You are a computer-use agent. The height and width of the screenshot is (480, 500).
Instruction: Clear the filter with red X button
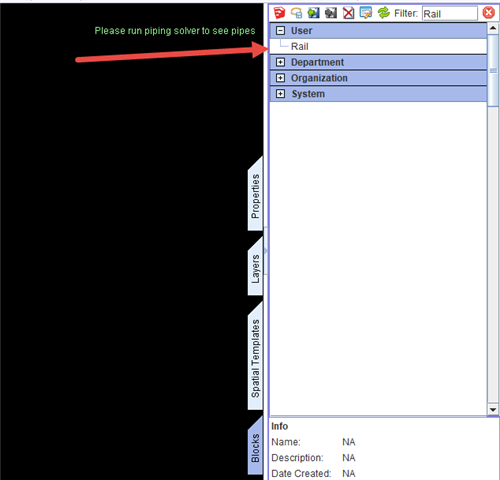pyautogui.click(x=488, y=13)
